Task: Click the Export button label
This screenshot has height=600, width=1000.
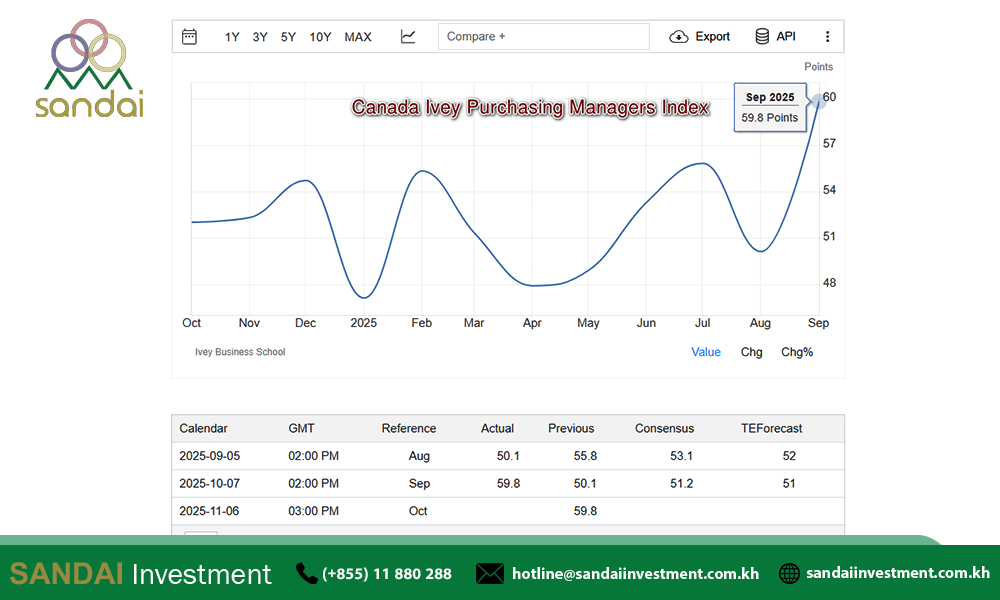Action: (x=713, y=37)
